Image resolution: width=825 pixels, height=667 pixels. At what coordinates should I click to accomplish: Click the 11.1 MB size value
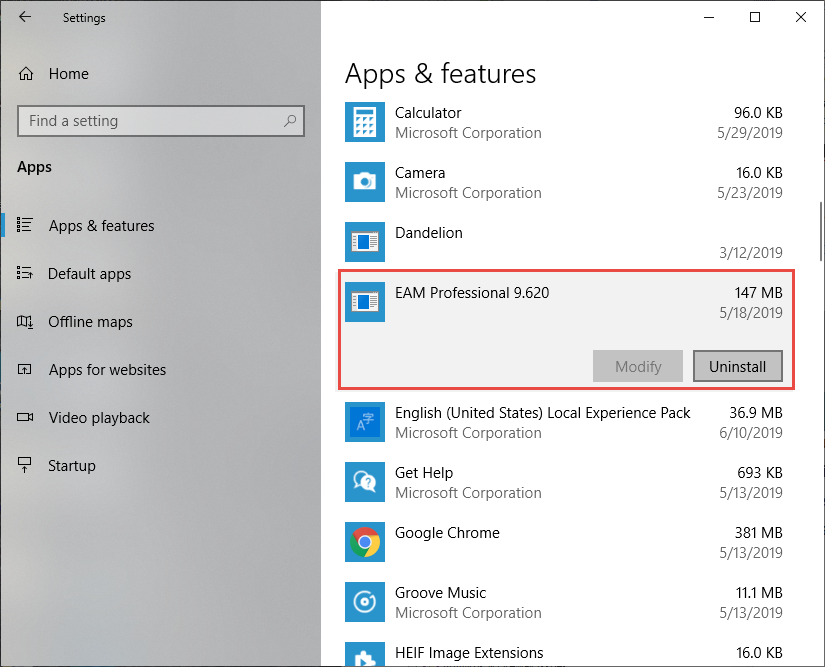tap(759, 593)
